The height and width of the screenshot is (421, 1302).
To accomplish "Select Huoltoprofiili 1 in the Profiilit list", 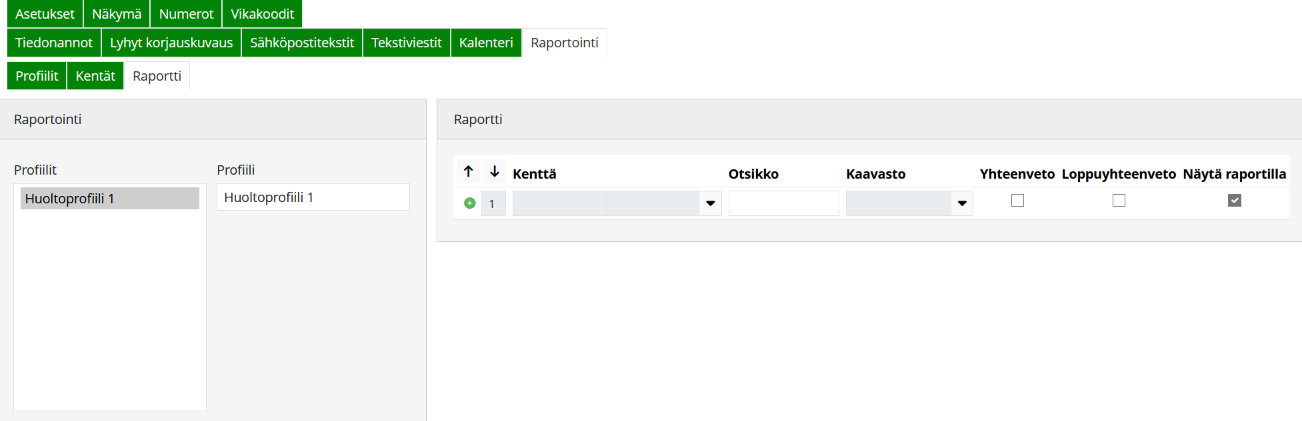I will point(110,198).
